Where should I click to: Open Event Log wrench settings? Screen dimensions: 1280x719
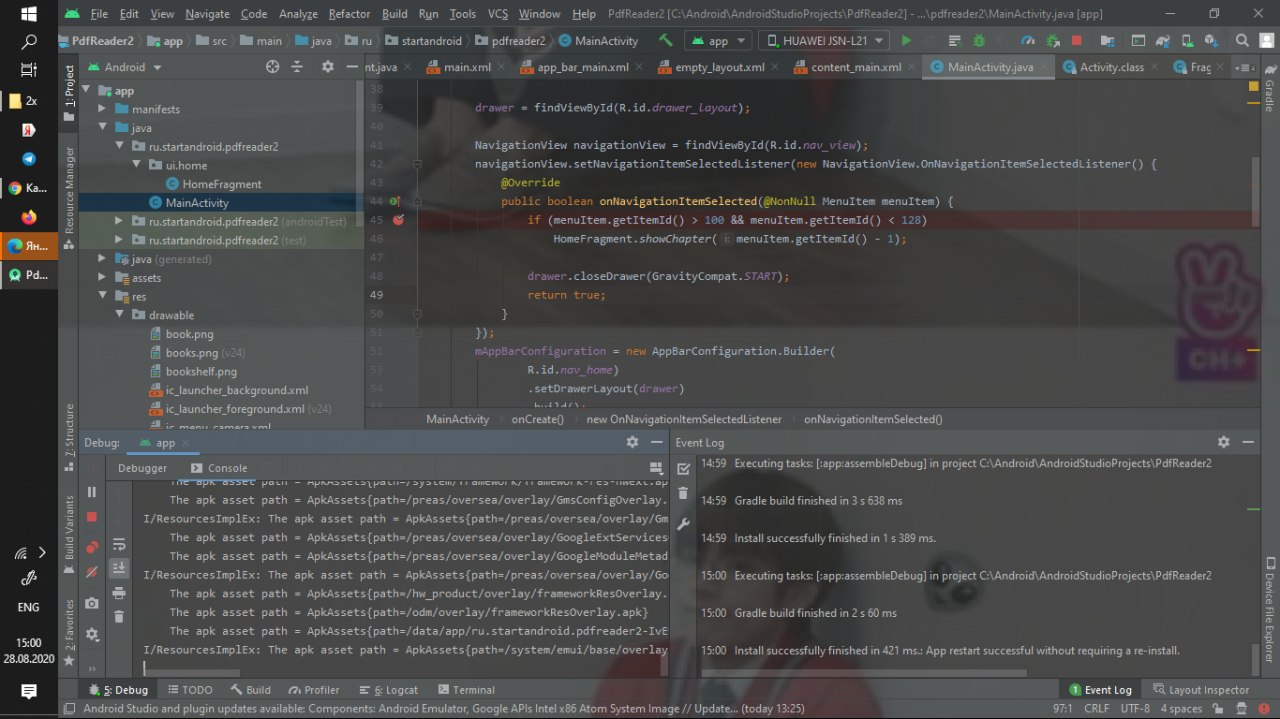tap(683, 524)
